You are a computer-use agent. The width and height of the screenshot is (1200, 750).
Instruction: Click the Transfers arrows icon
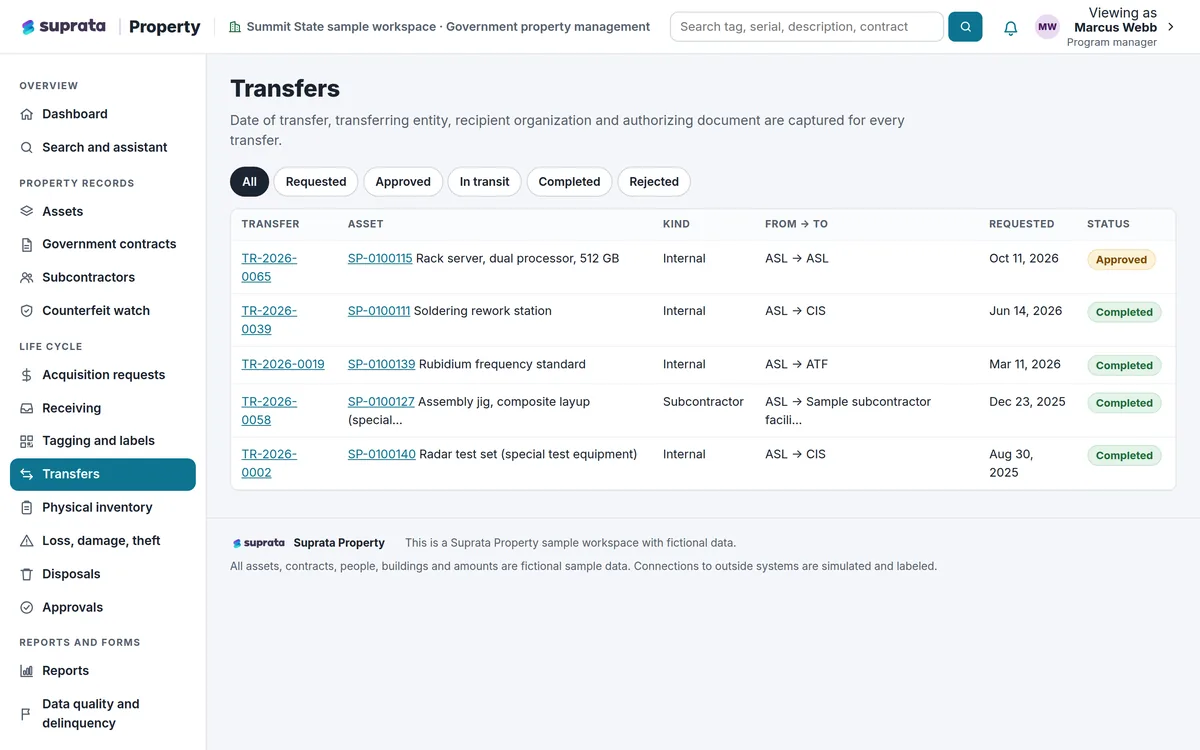click(x=27, y=474)
